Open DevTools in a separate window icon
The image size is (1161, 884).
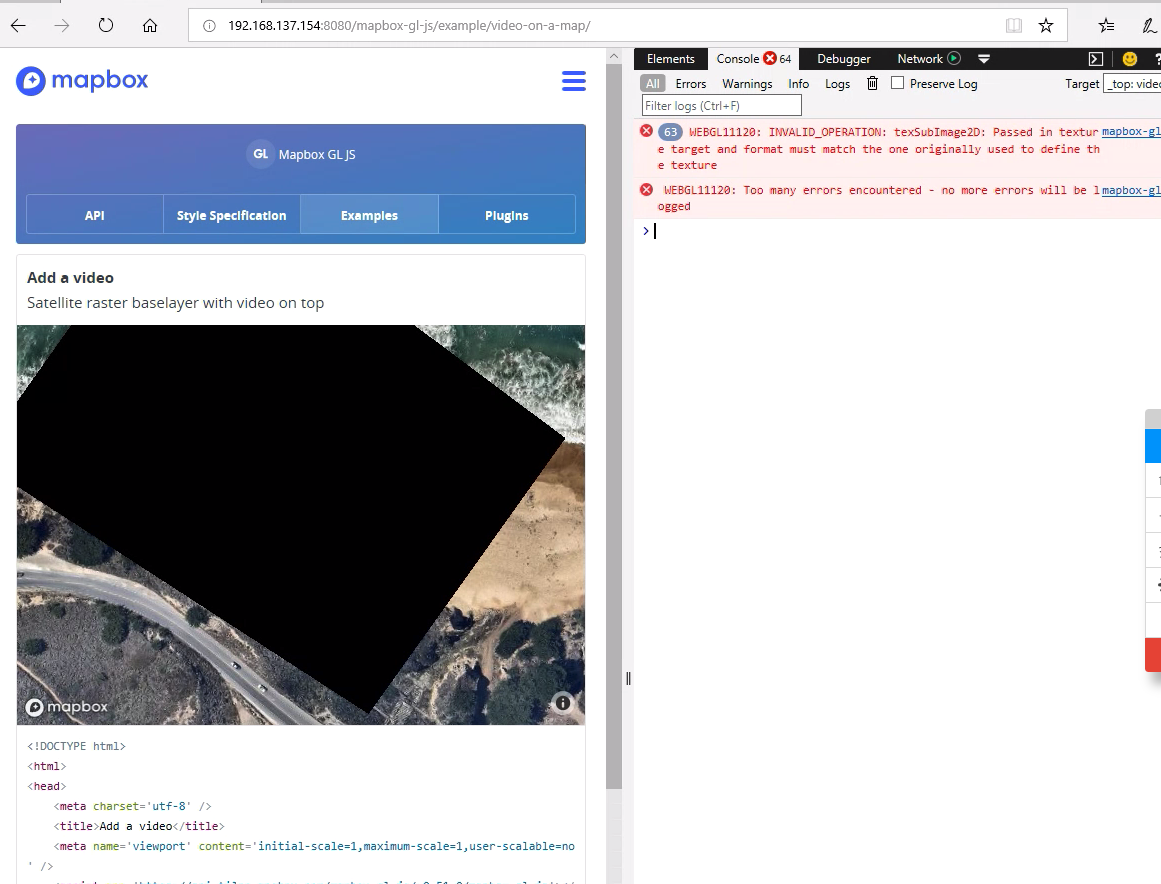pos(1098,58)
